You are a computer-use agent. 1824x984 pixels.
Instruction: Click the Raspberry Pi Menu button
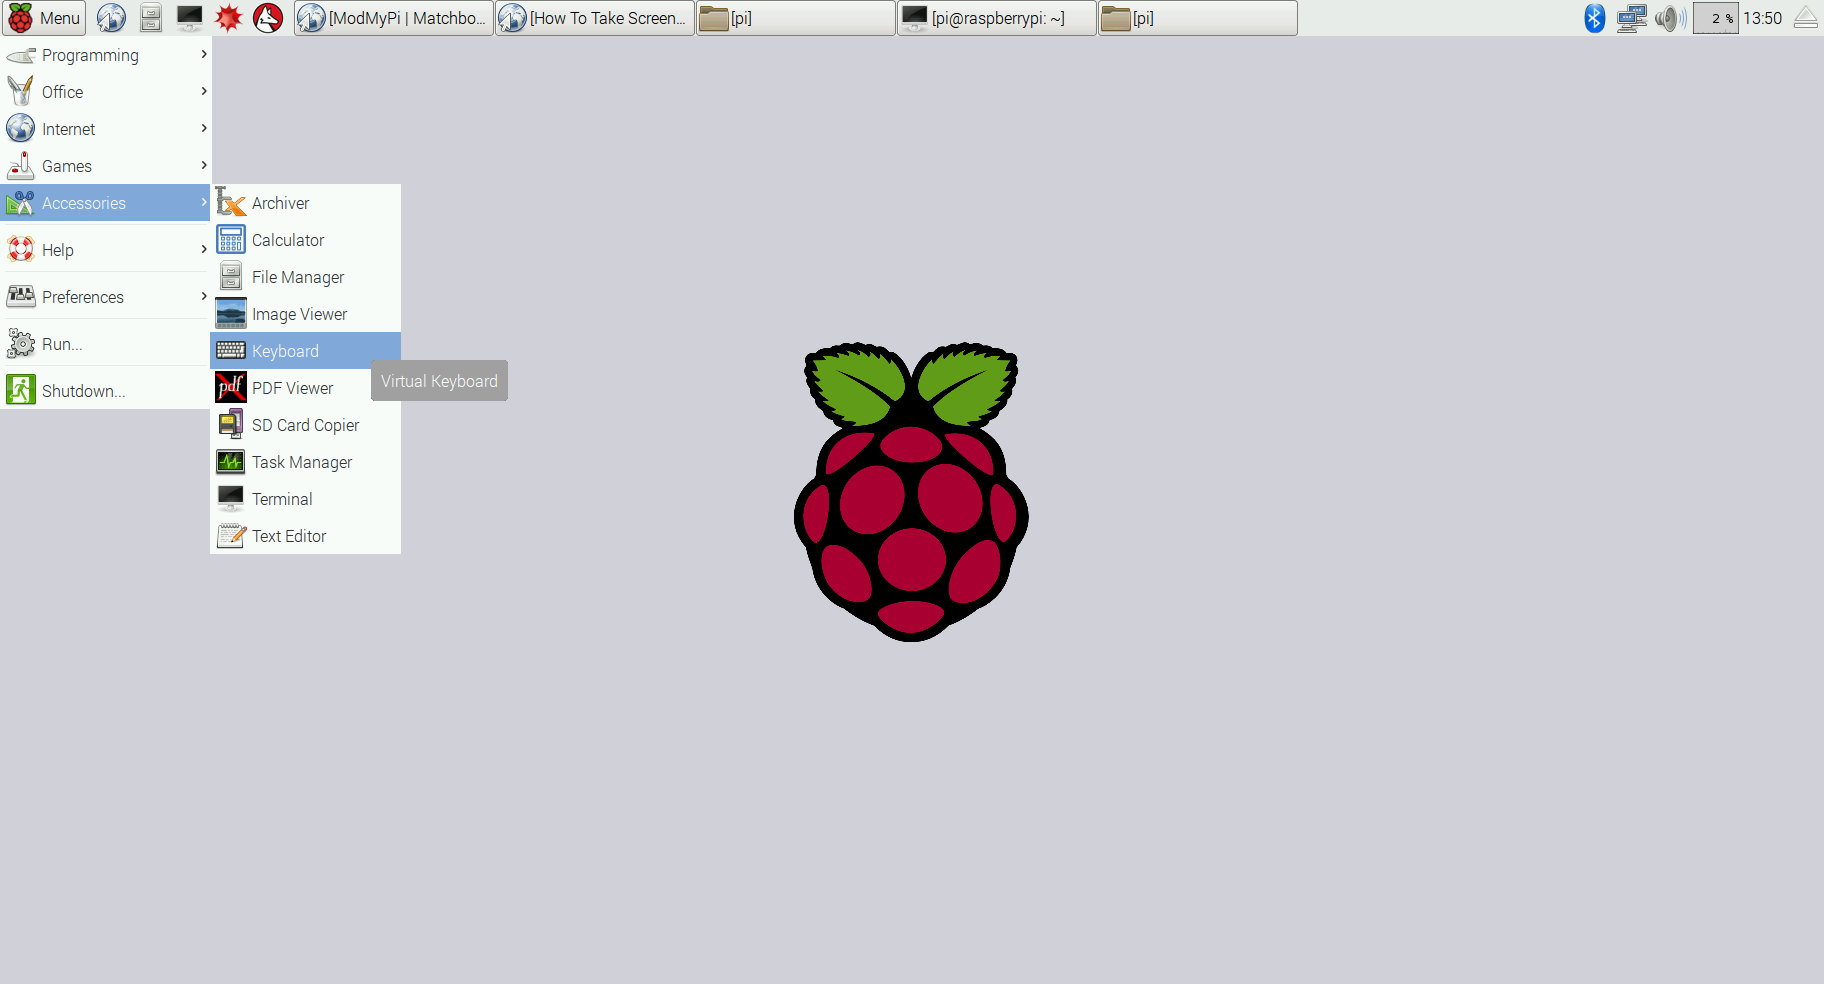(x=44, y=18)
